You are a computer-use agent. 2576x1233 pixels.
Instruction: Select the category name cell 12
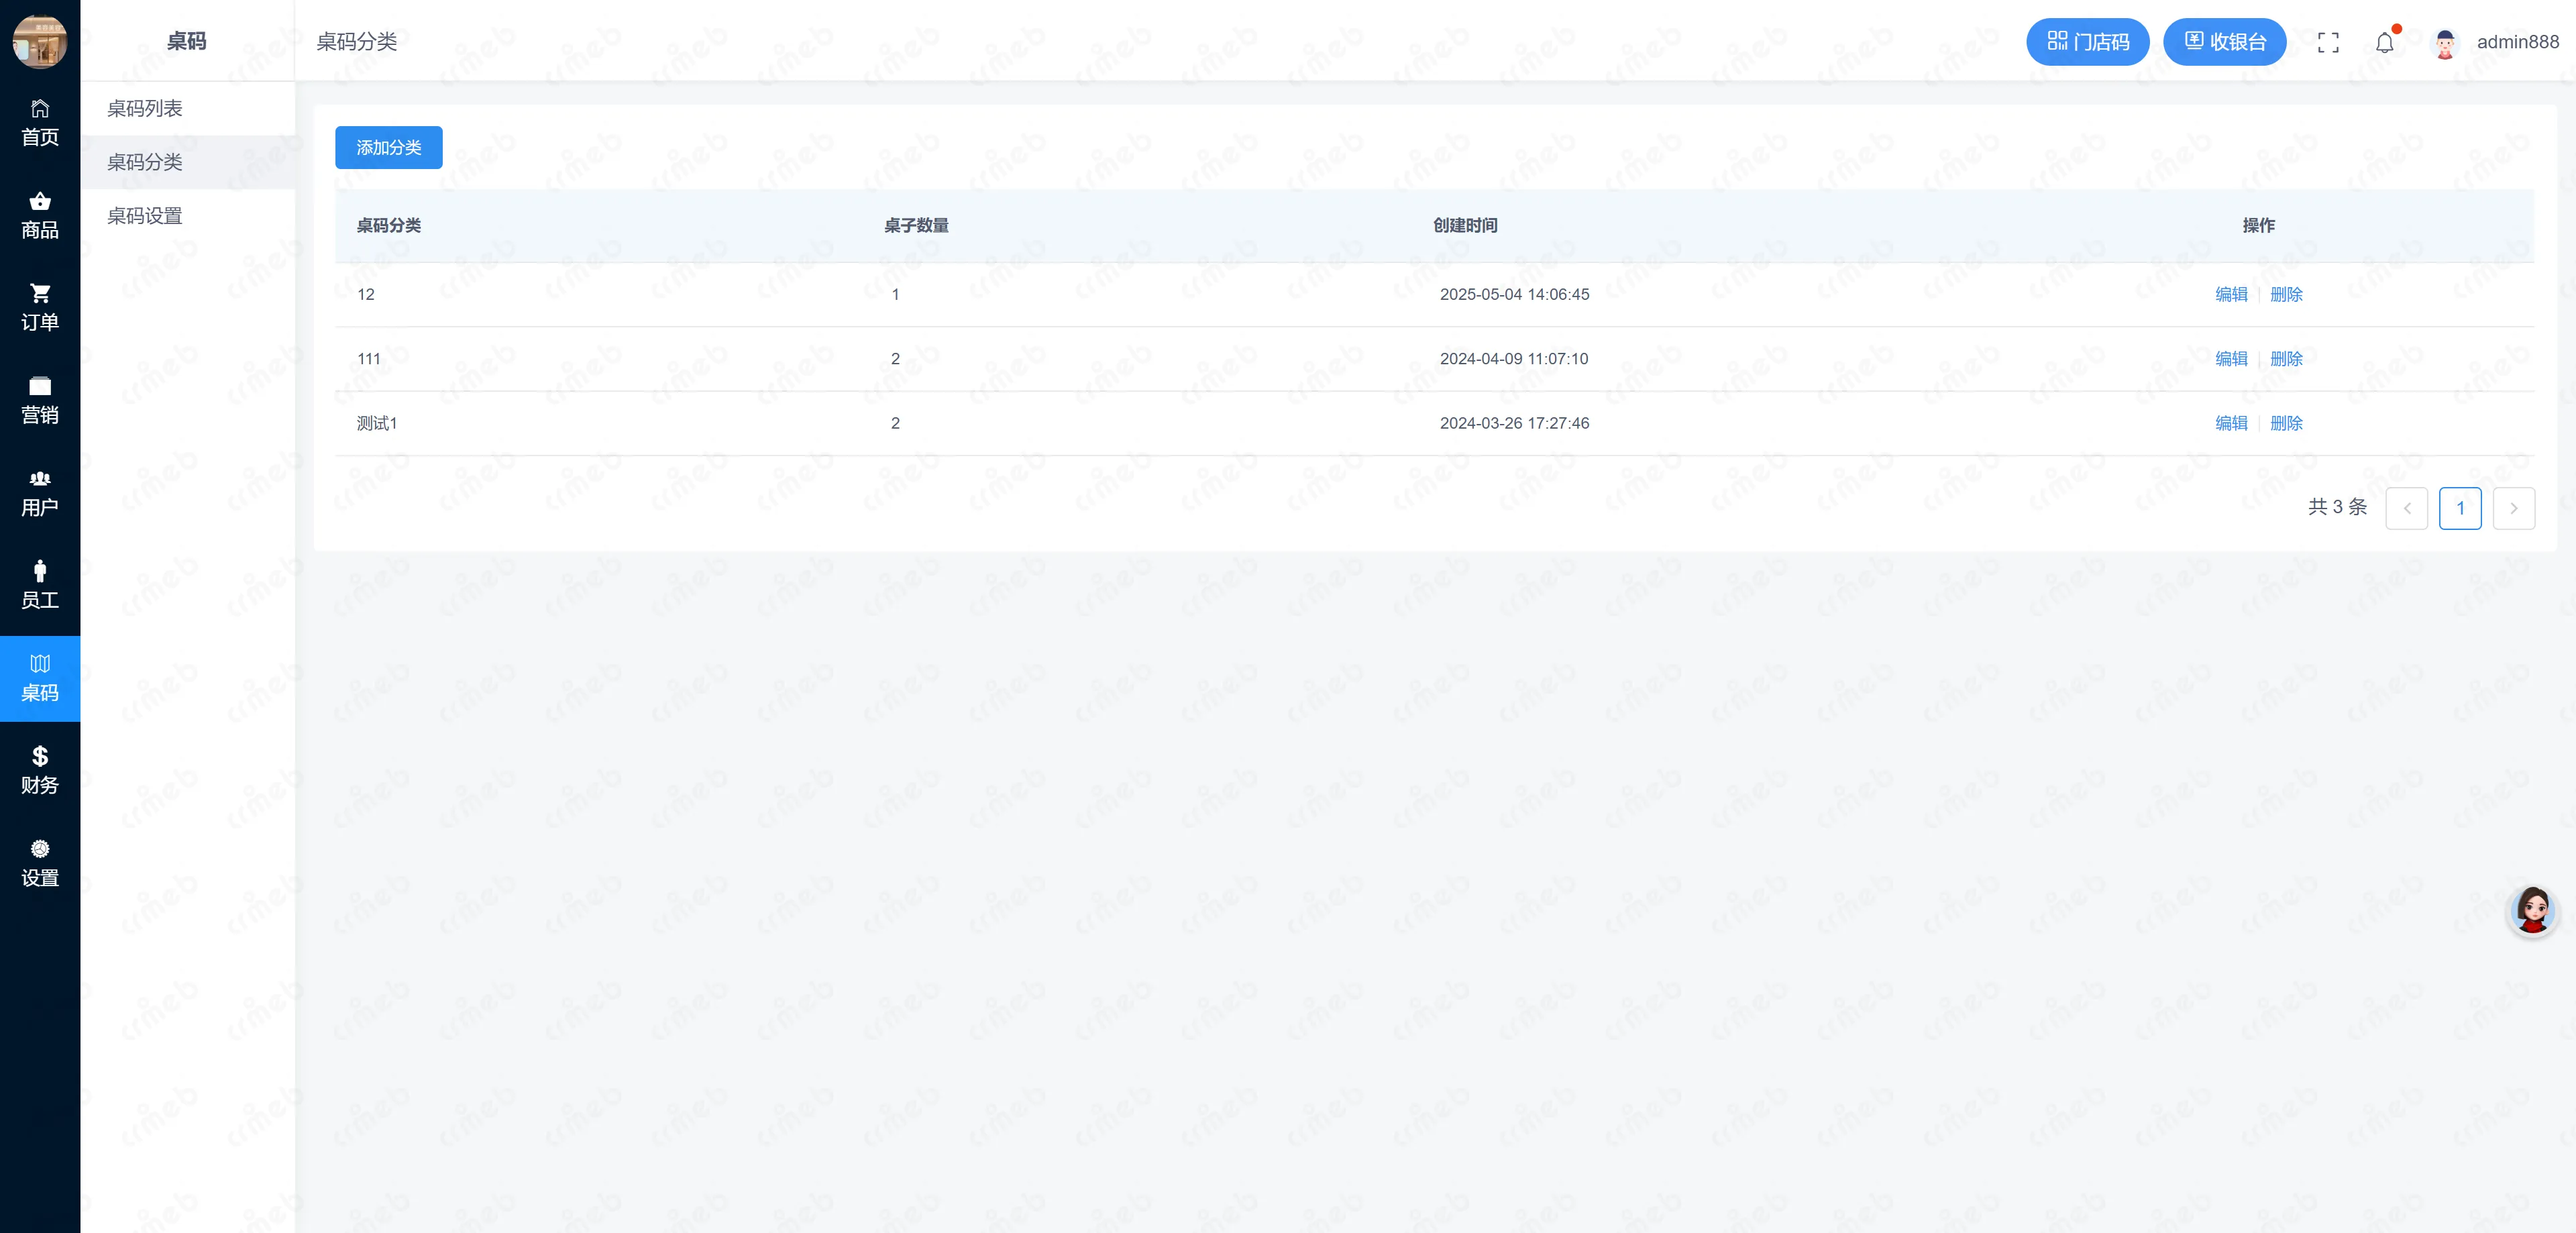click(x=366, y=294)
